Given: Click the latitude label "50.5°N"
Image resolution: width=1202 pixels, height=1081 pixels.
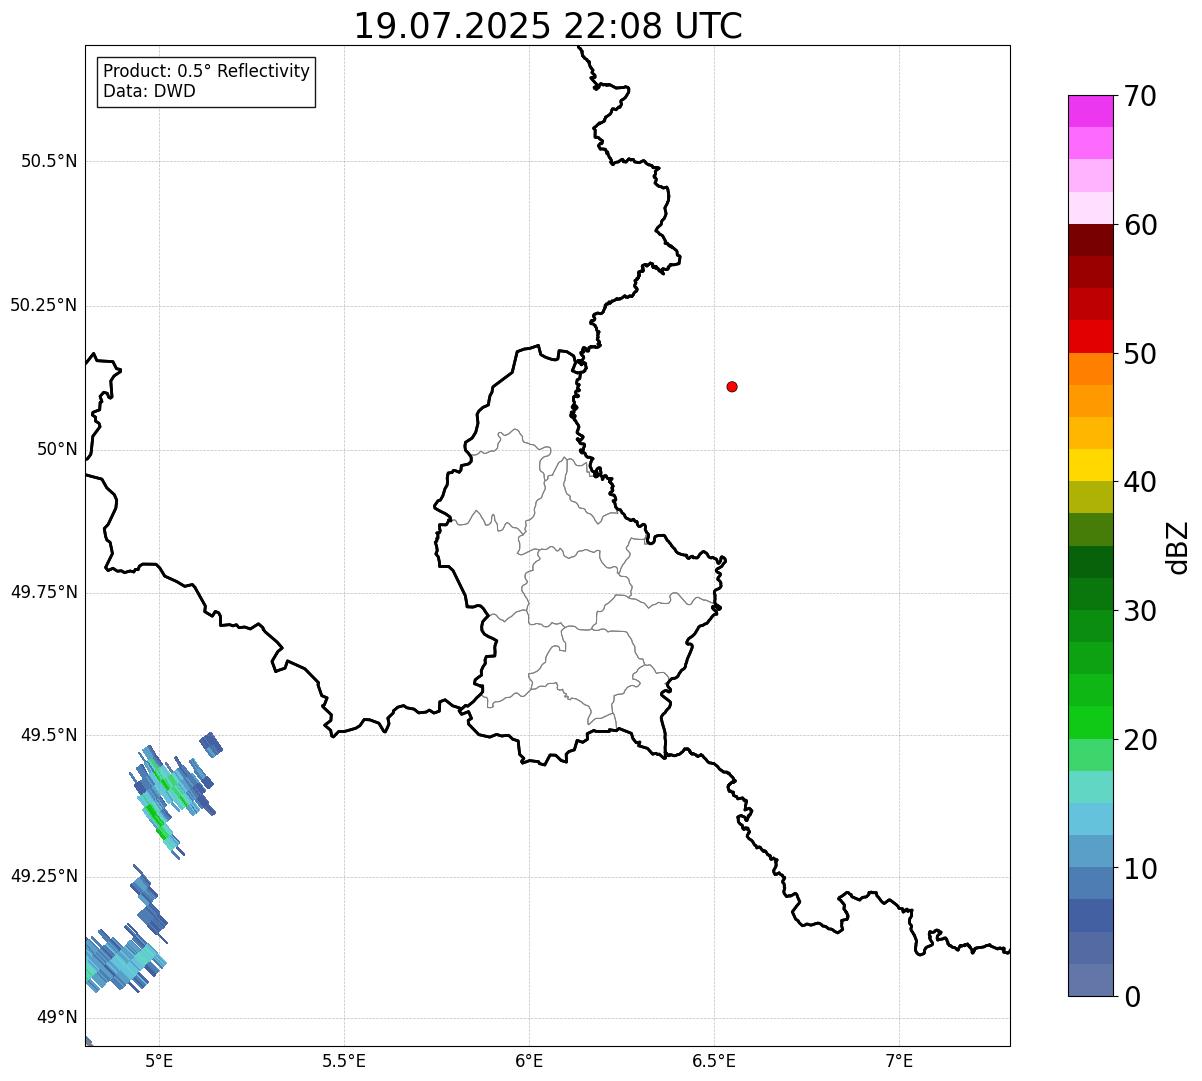Looking at the screenshot, I should (x=49, y=161).
